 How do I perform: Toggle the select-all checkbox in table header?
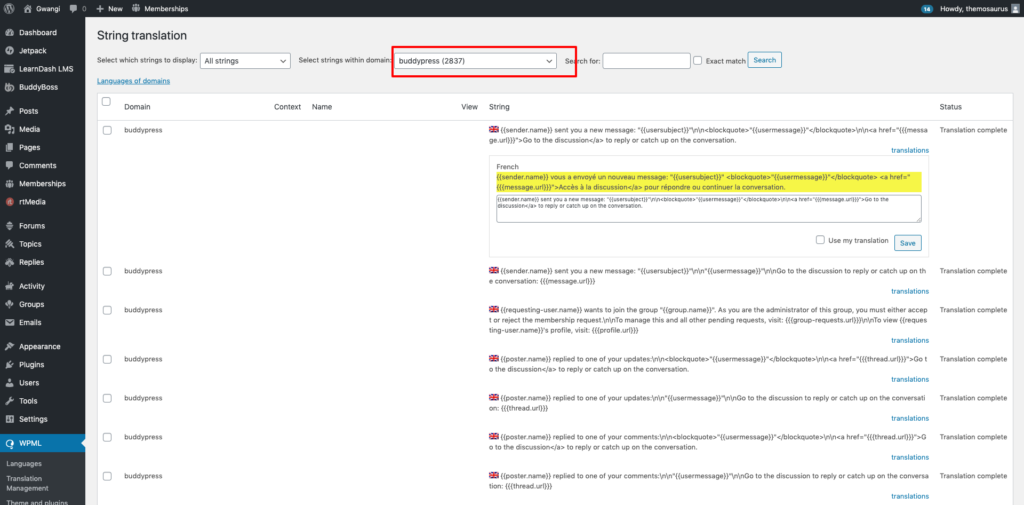pos(106,101)
